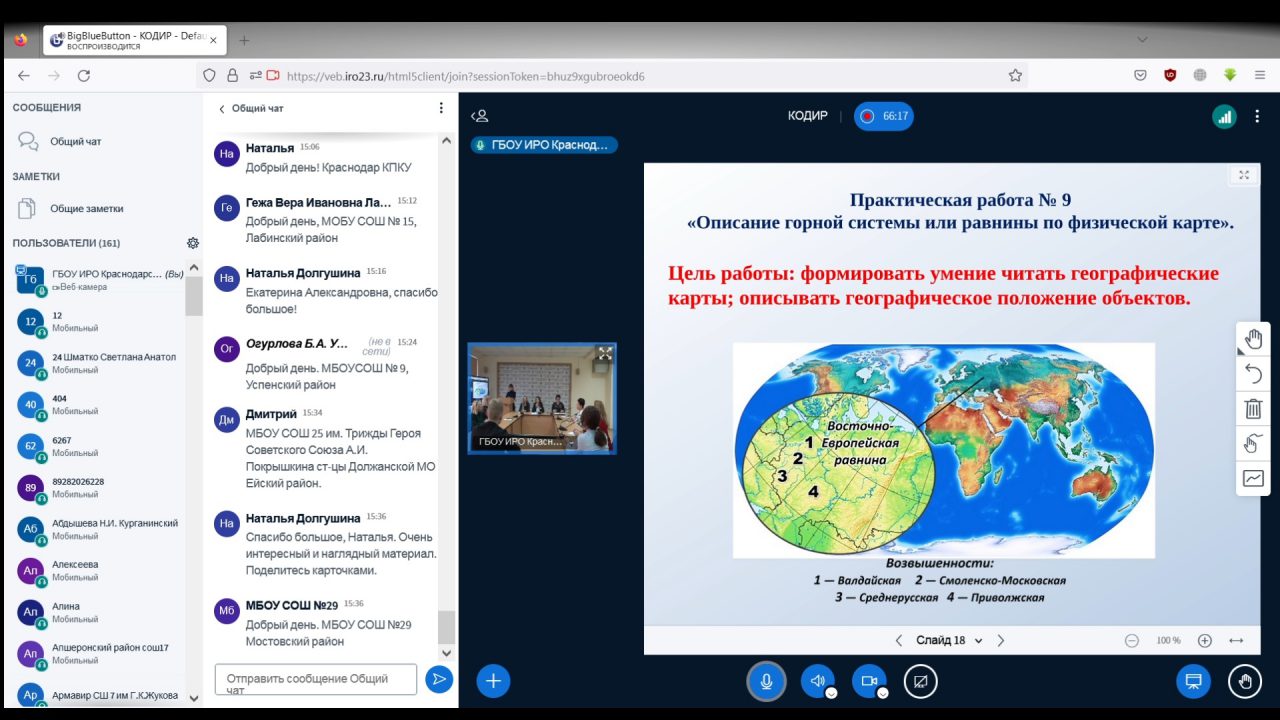Screen dimensions: 1280x720
Task: Make the presentation fullscreen
Action: (x=1244, y=175)
